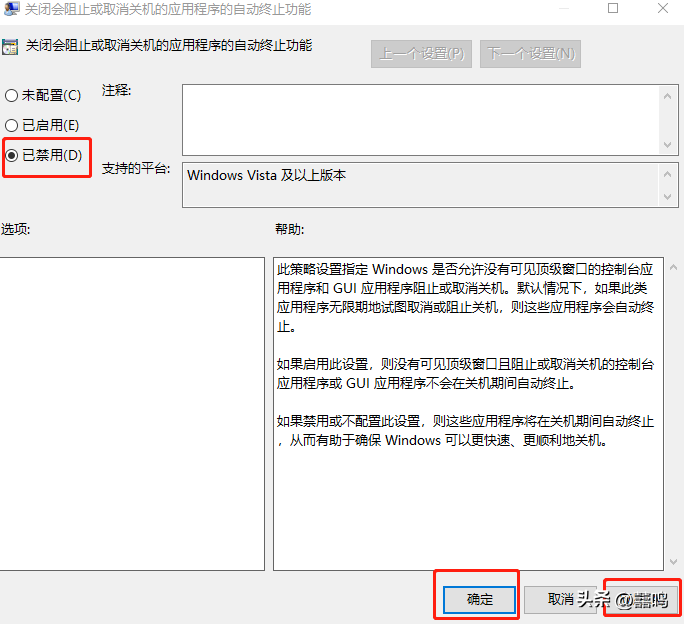Viewport: 684px width, 624px height.
Task: Set the policy to 已禁用(D)
Action: [11, 156]
